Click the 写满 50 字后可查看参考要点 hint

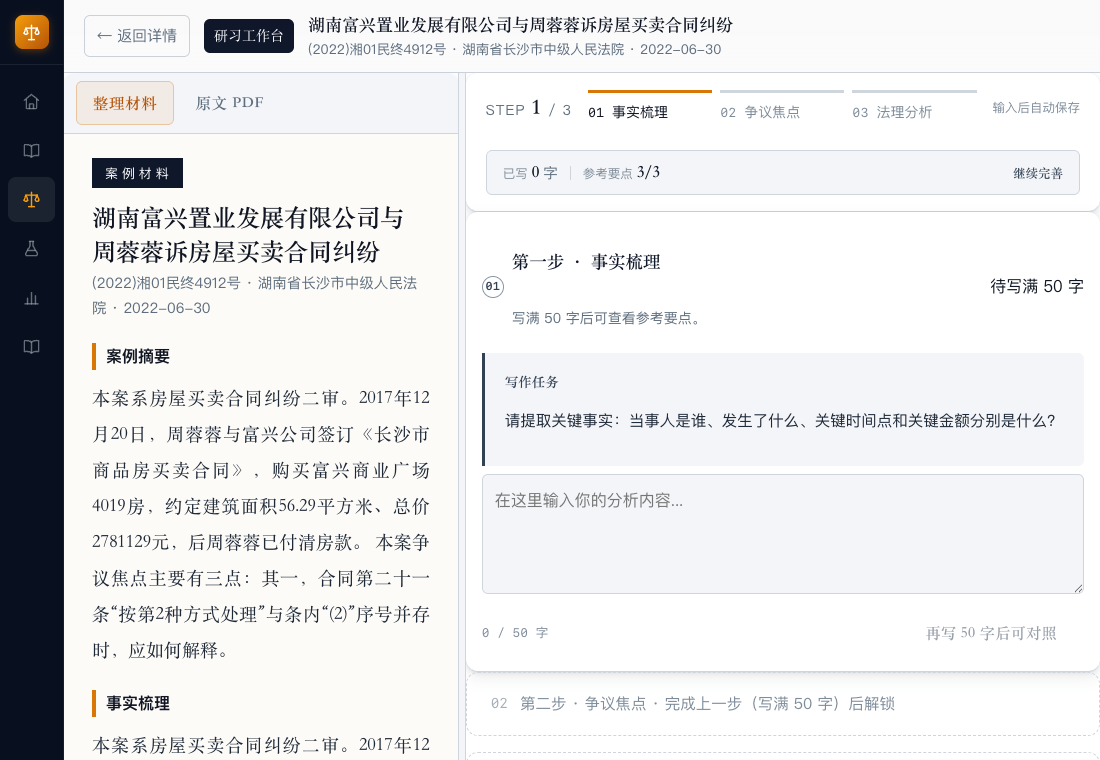click(x=606, y=318)
